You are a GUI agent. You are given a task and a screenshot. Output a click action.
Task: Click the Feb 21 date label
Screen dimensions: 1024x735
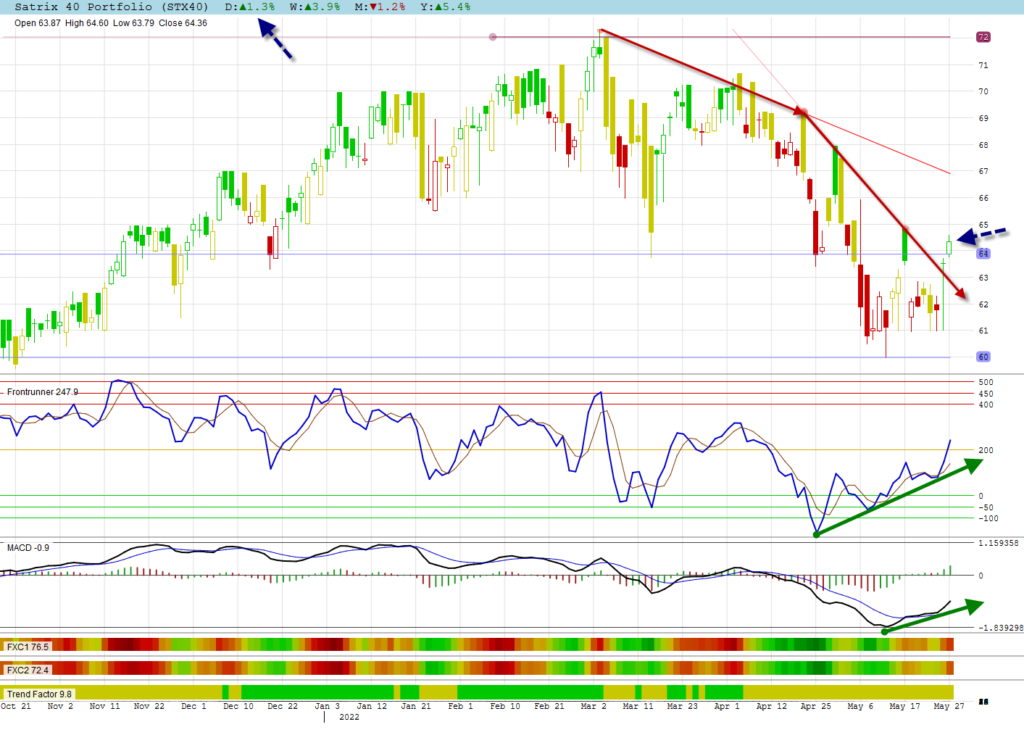click(549, 706)
